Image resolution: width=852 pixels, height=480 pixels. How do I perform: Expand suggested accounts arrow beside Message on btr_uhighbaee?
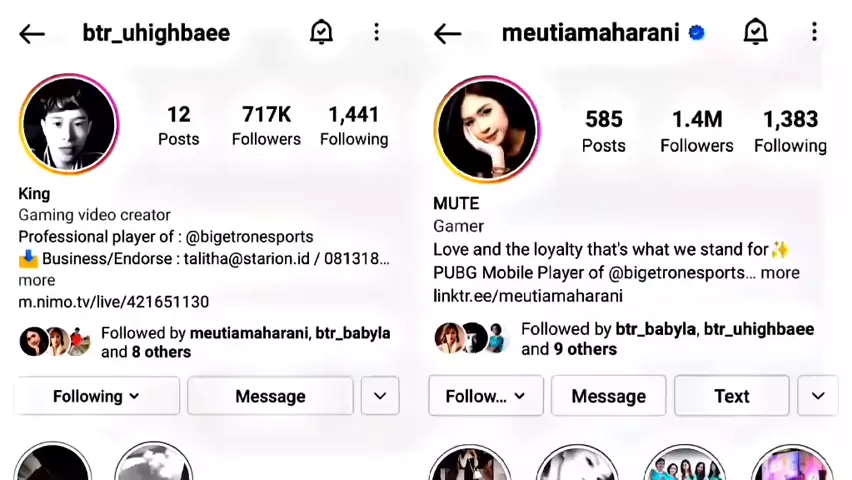pyautogui.click(x=380, y=396)
